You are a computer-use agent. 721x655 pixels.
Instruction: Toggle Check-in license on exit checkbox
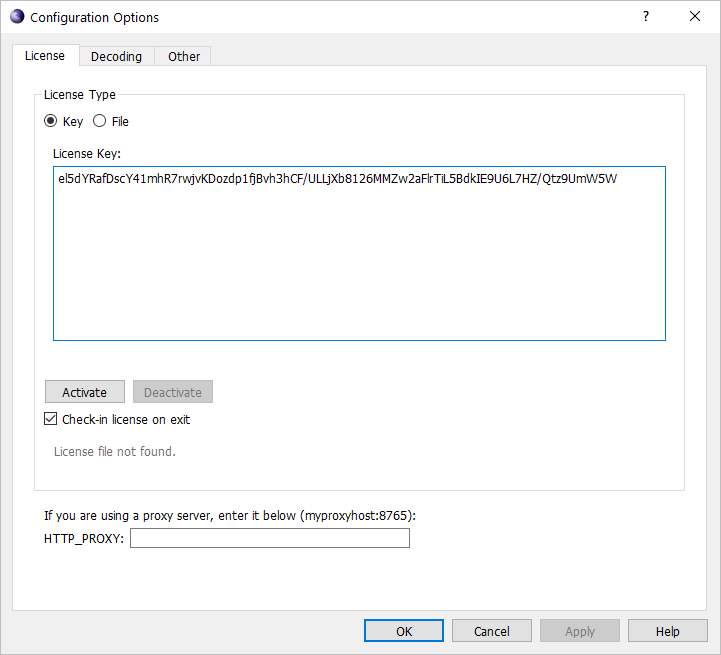point(52,419)
